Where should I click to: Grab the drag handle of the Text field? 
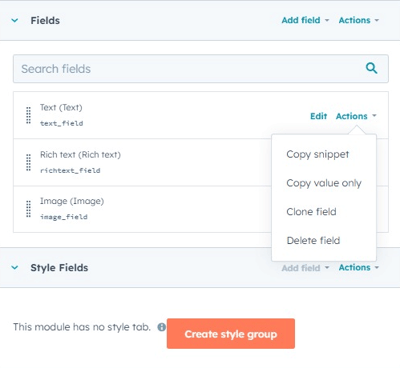tap(28, 115)
